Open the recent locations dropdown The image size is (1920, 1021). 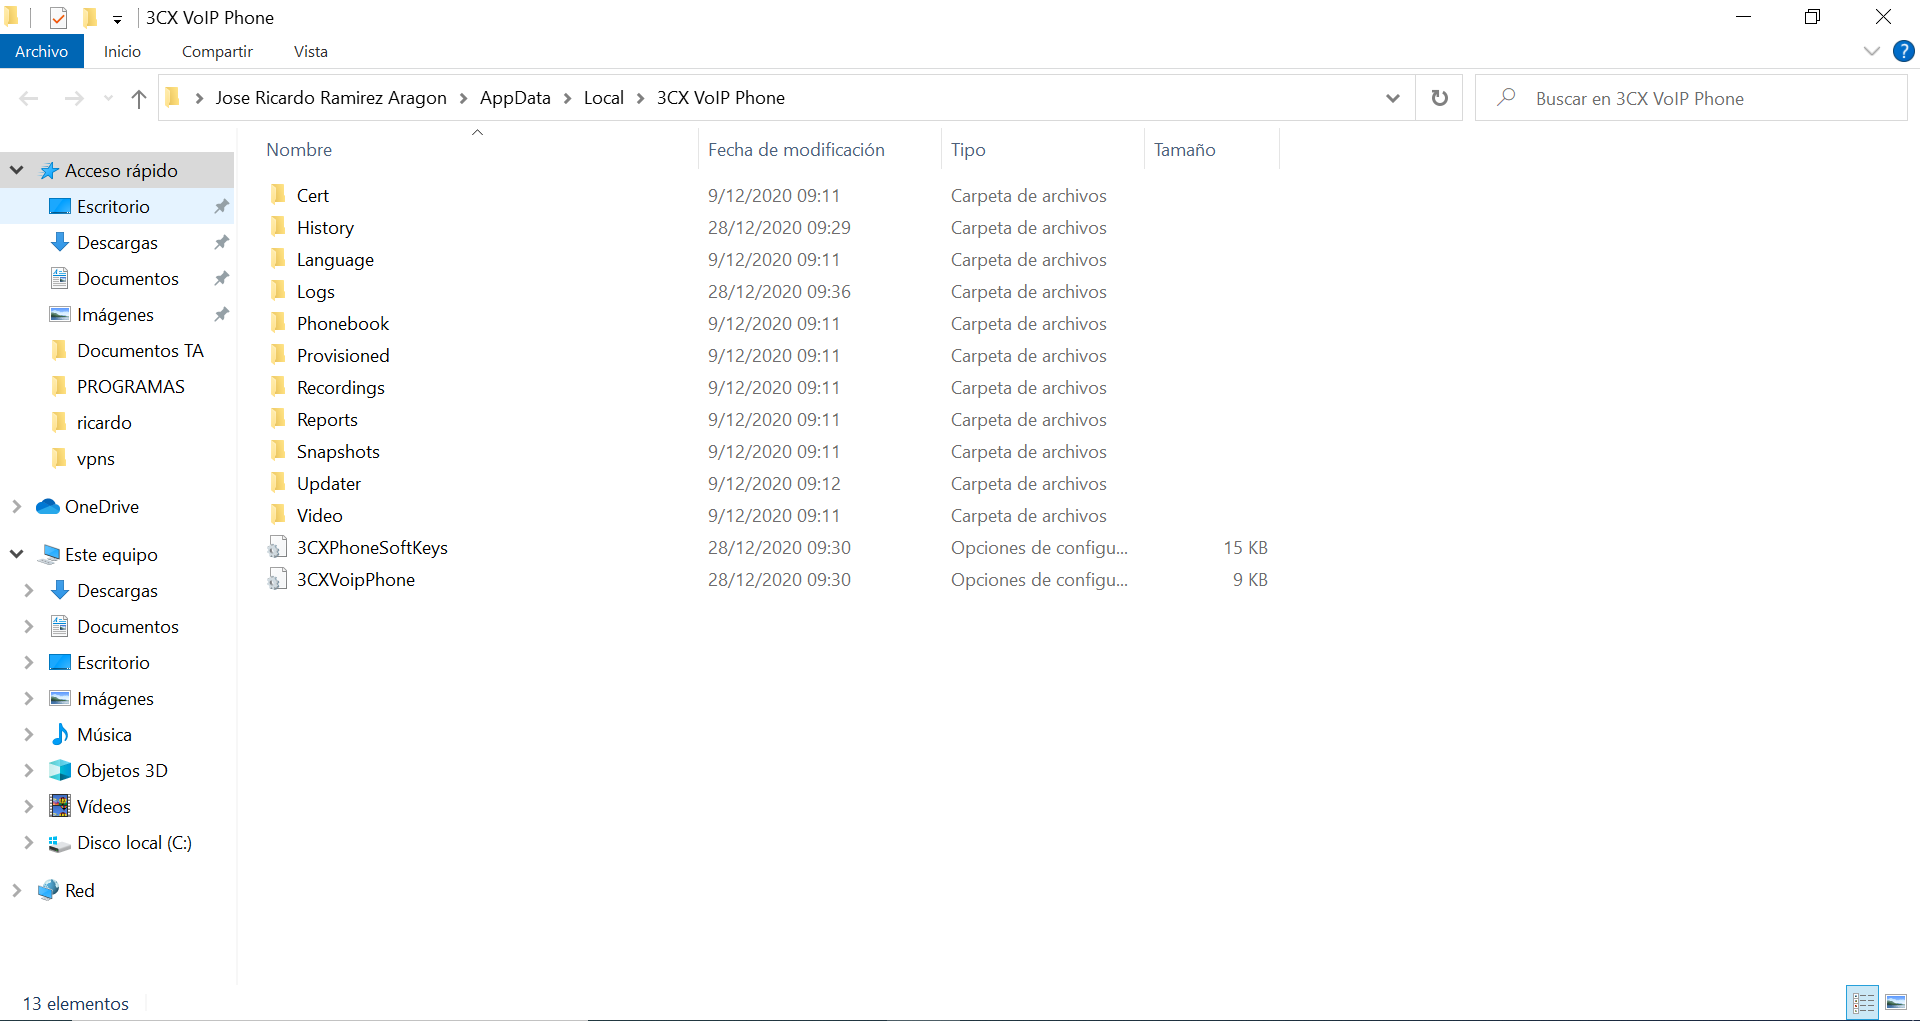coord(108,98)
